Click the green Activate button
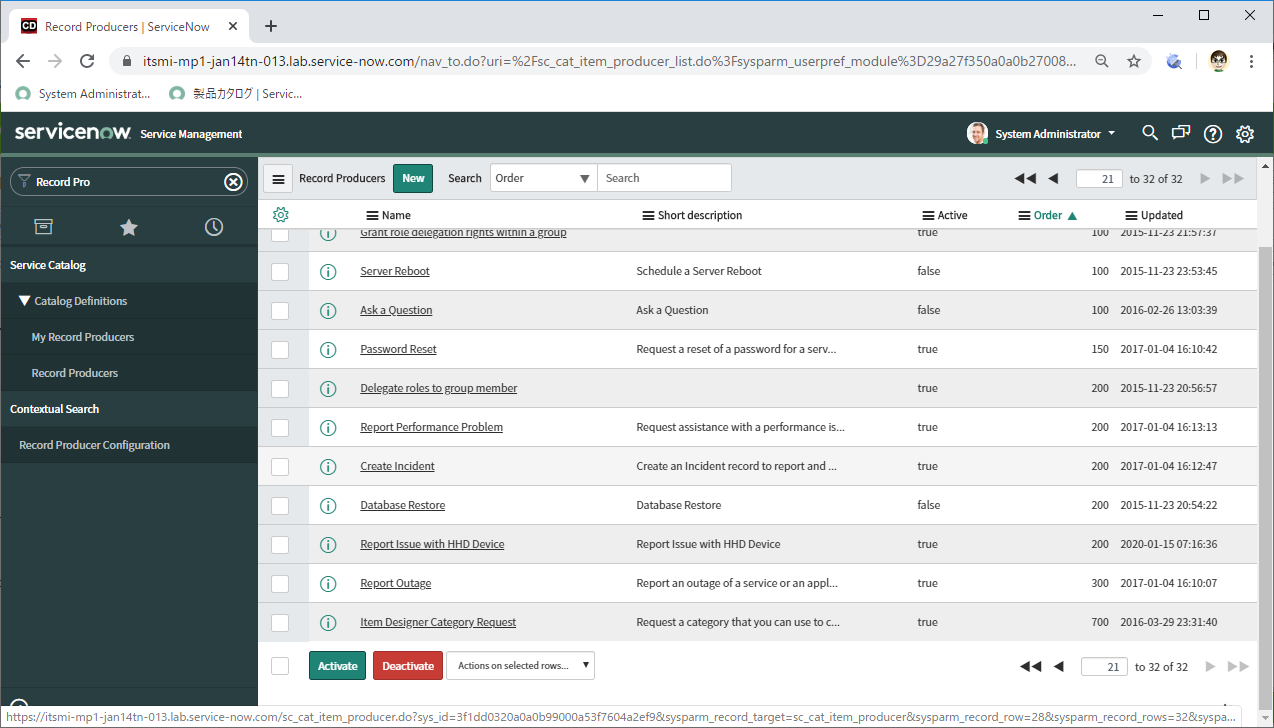Image resolution: width=1274 pixels, height=728 pixels. [338, 666]
